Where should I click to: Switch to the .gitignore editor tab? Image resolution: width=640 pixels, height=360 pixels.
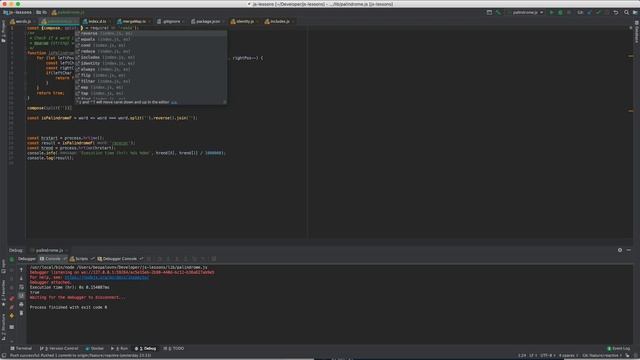coord(171,21)
